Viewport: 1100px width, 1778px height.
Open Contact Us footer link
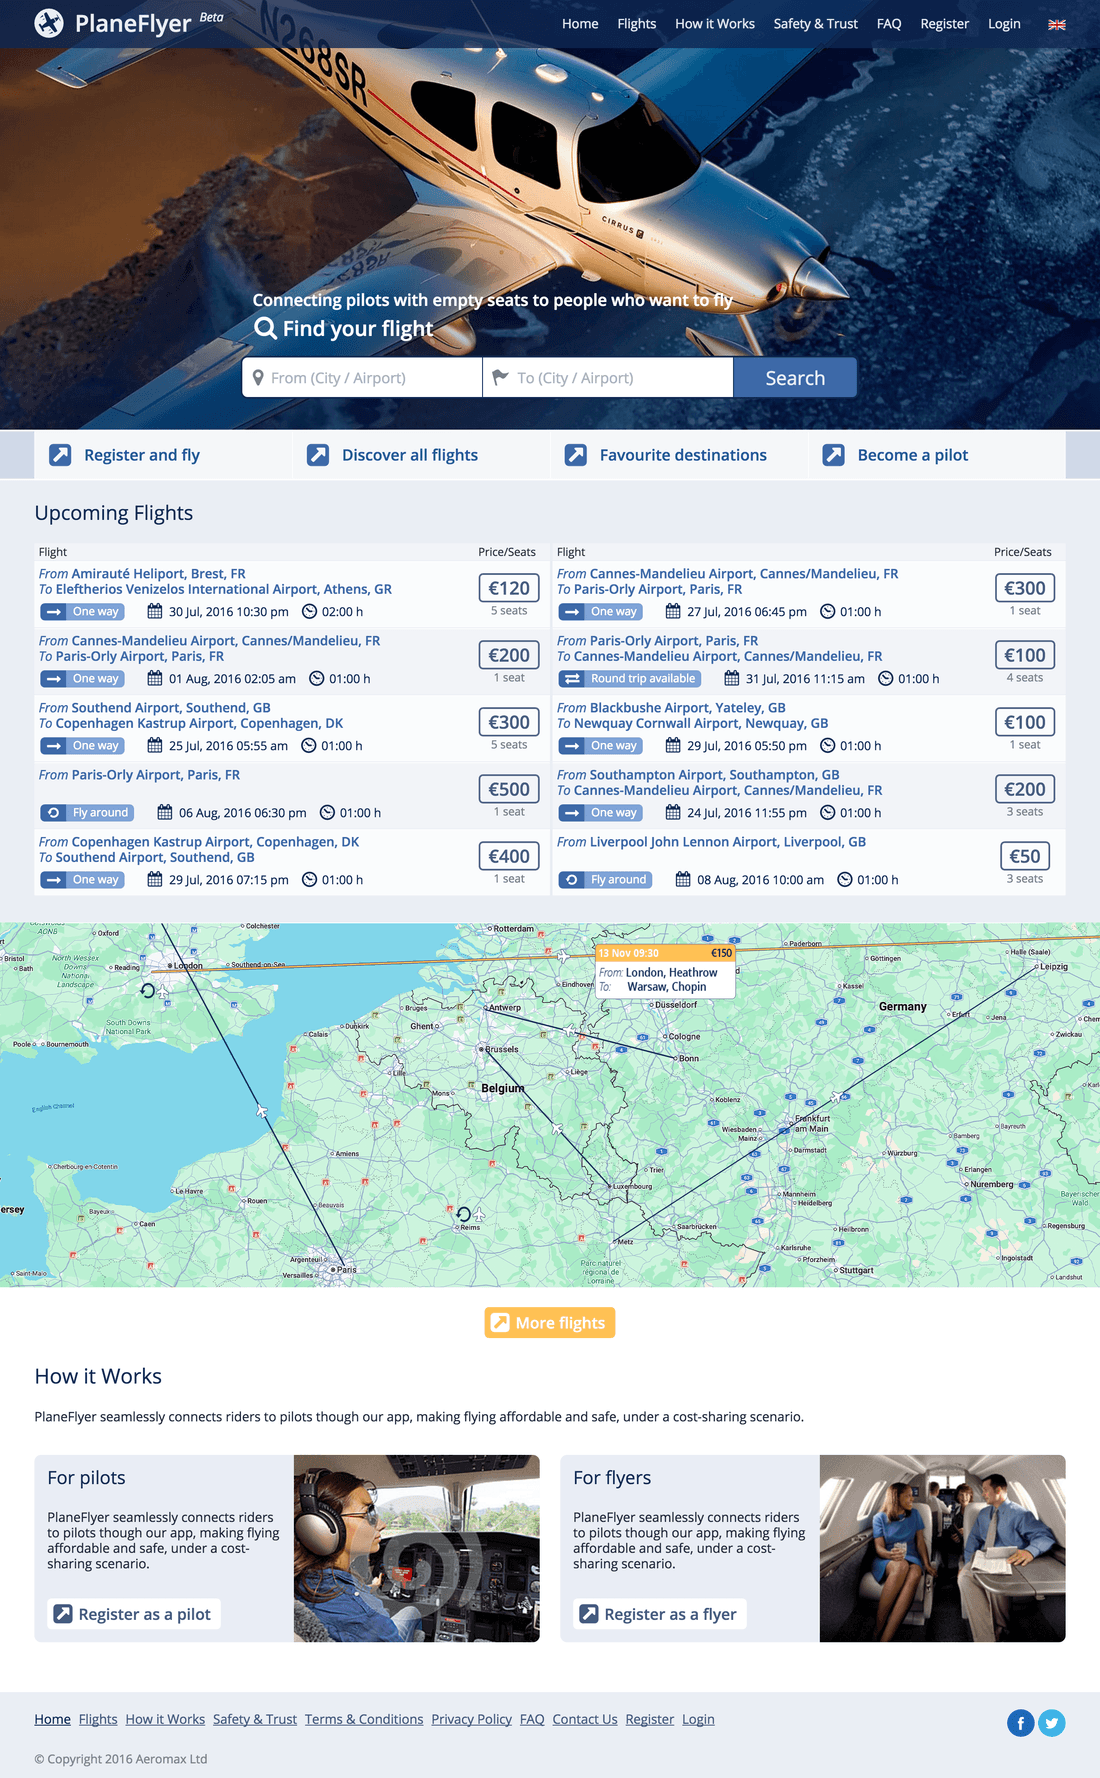click(x=585, y=1719)
